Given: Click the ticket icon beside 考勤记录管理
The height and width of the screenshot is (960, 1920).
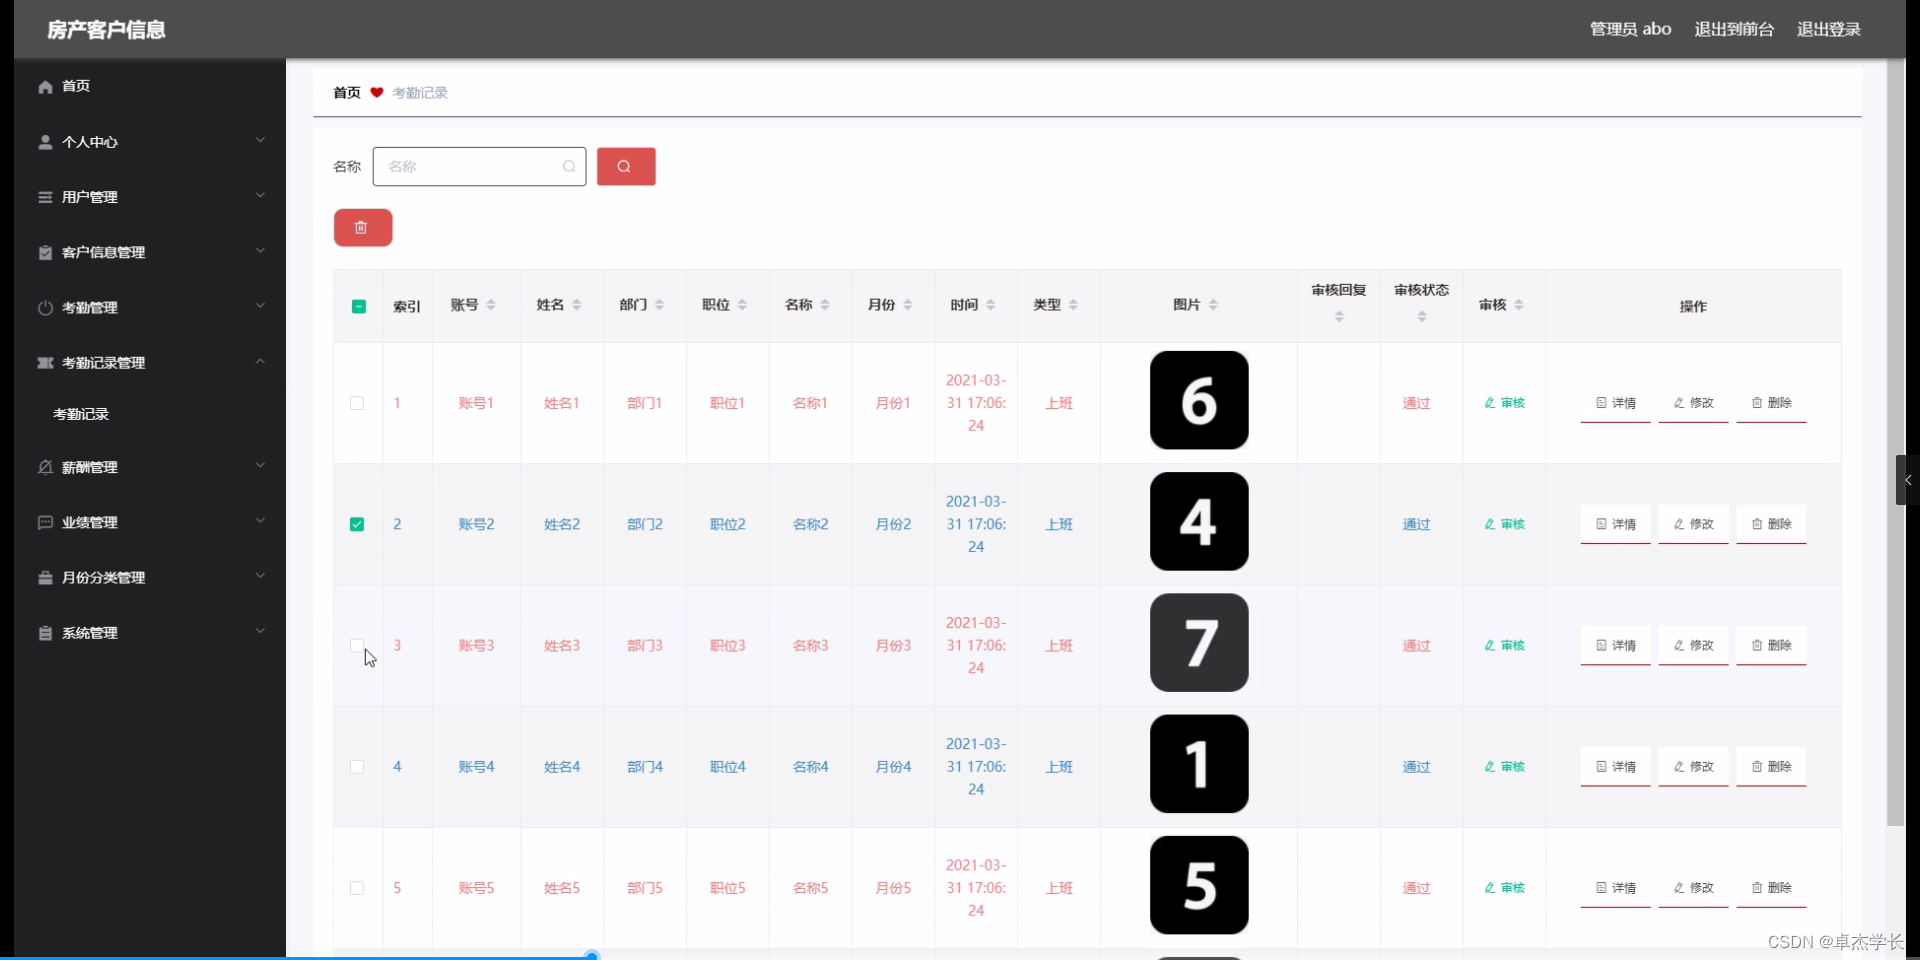Looking at the screenshot, I should tap(45, 363).
